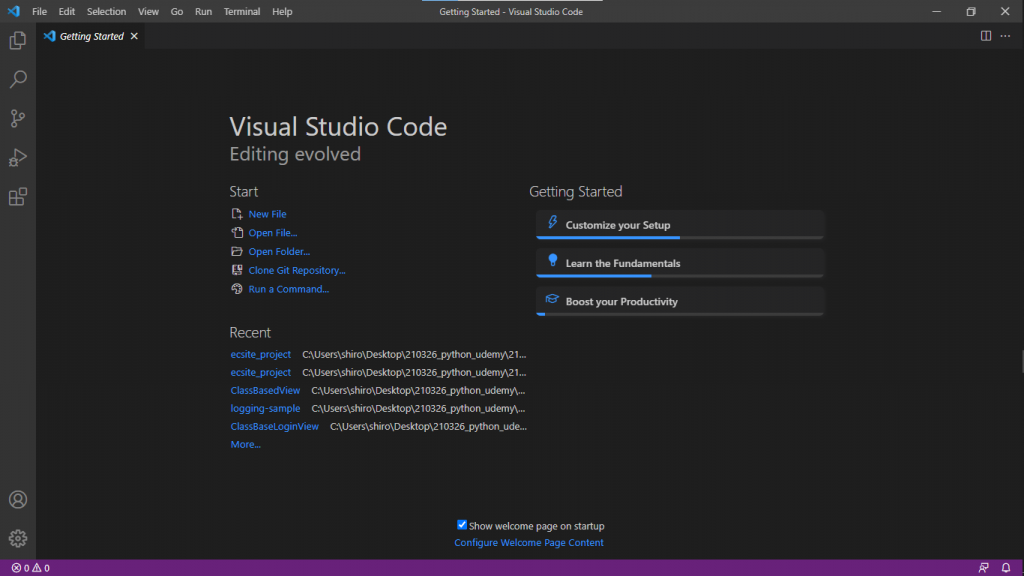1024x576 pixels.
Task: Open the Terminal menu
Action: pyautogui.click(x=241, y=11)
